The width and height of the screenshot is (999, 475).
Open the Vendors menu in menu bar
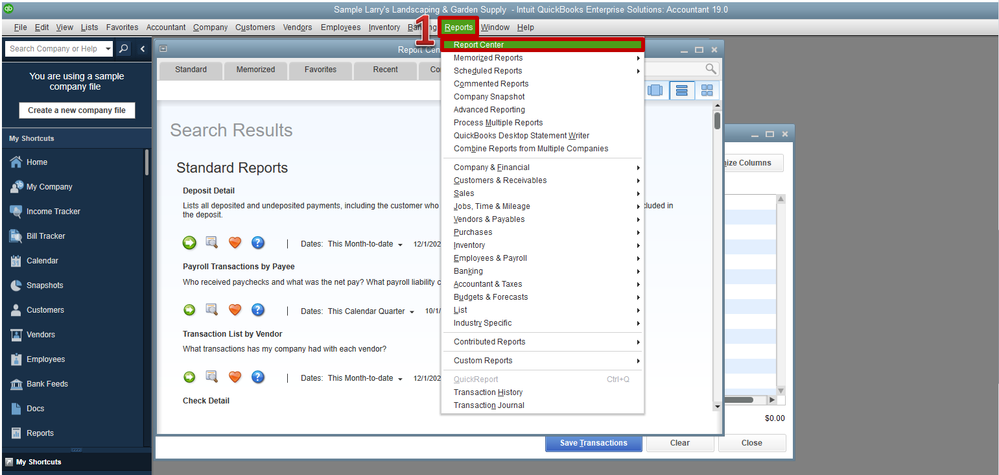click(x=298, y=27)
